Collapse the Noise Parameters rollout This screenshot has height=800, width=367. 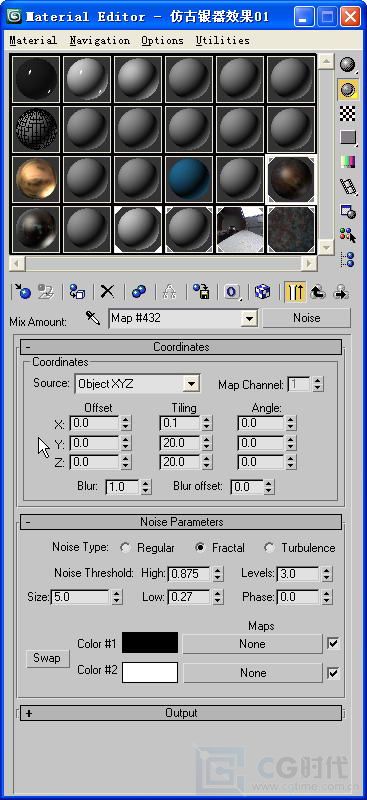pos(181,522)
